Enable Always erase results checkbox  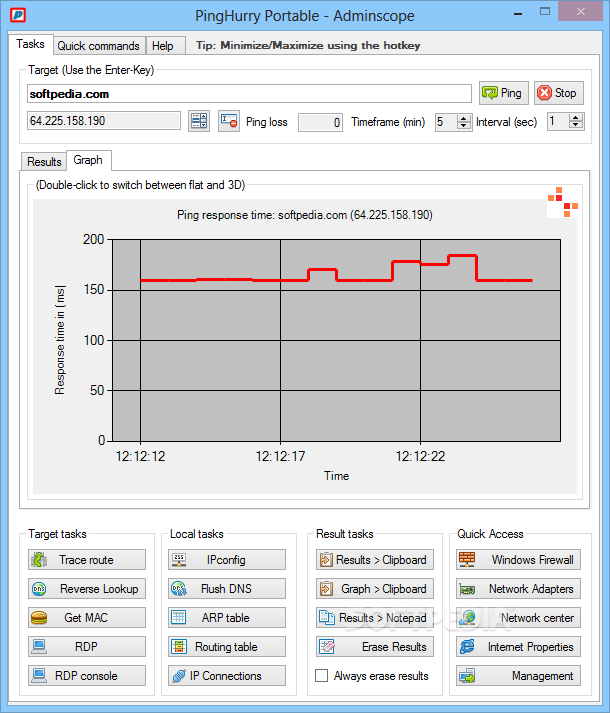pos(322,676)
